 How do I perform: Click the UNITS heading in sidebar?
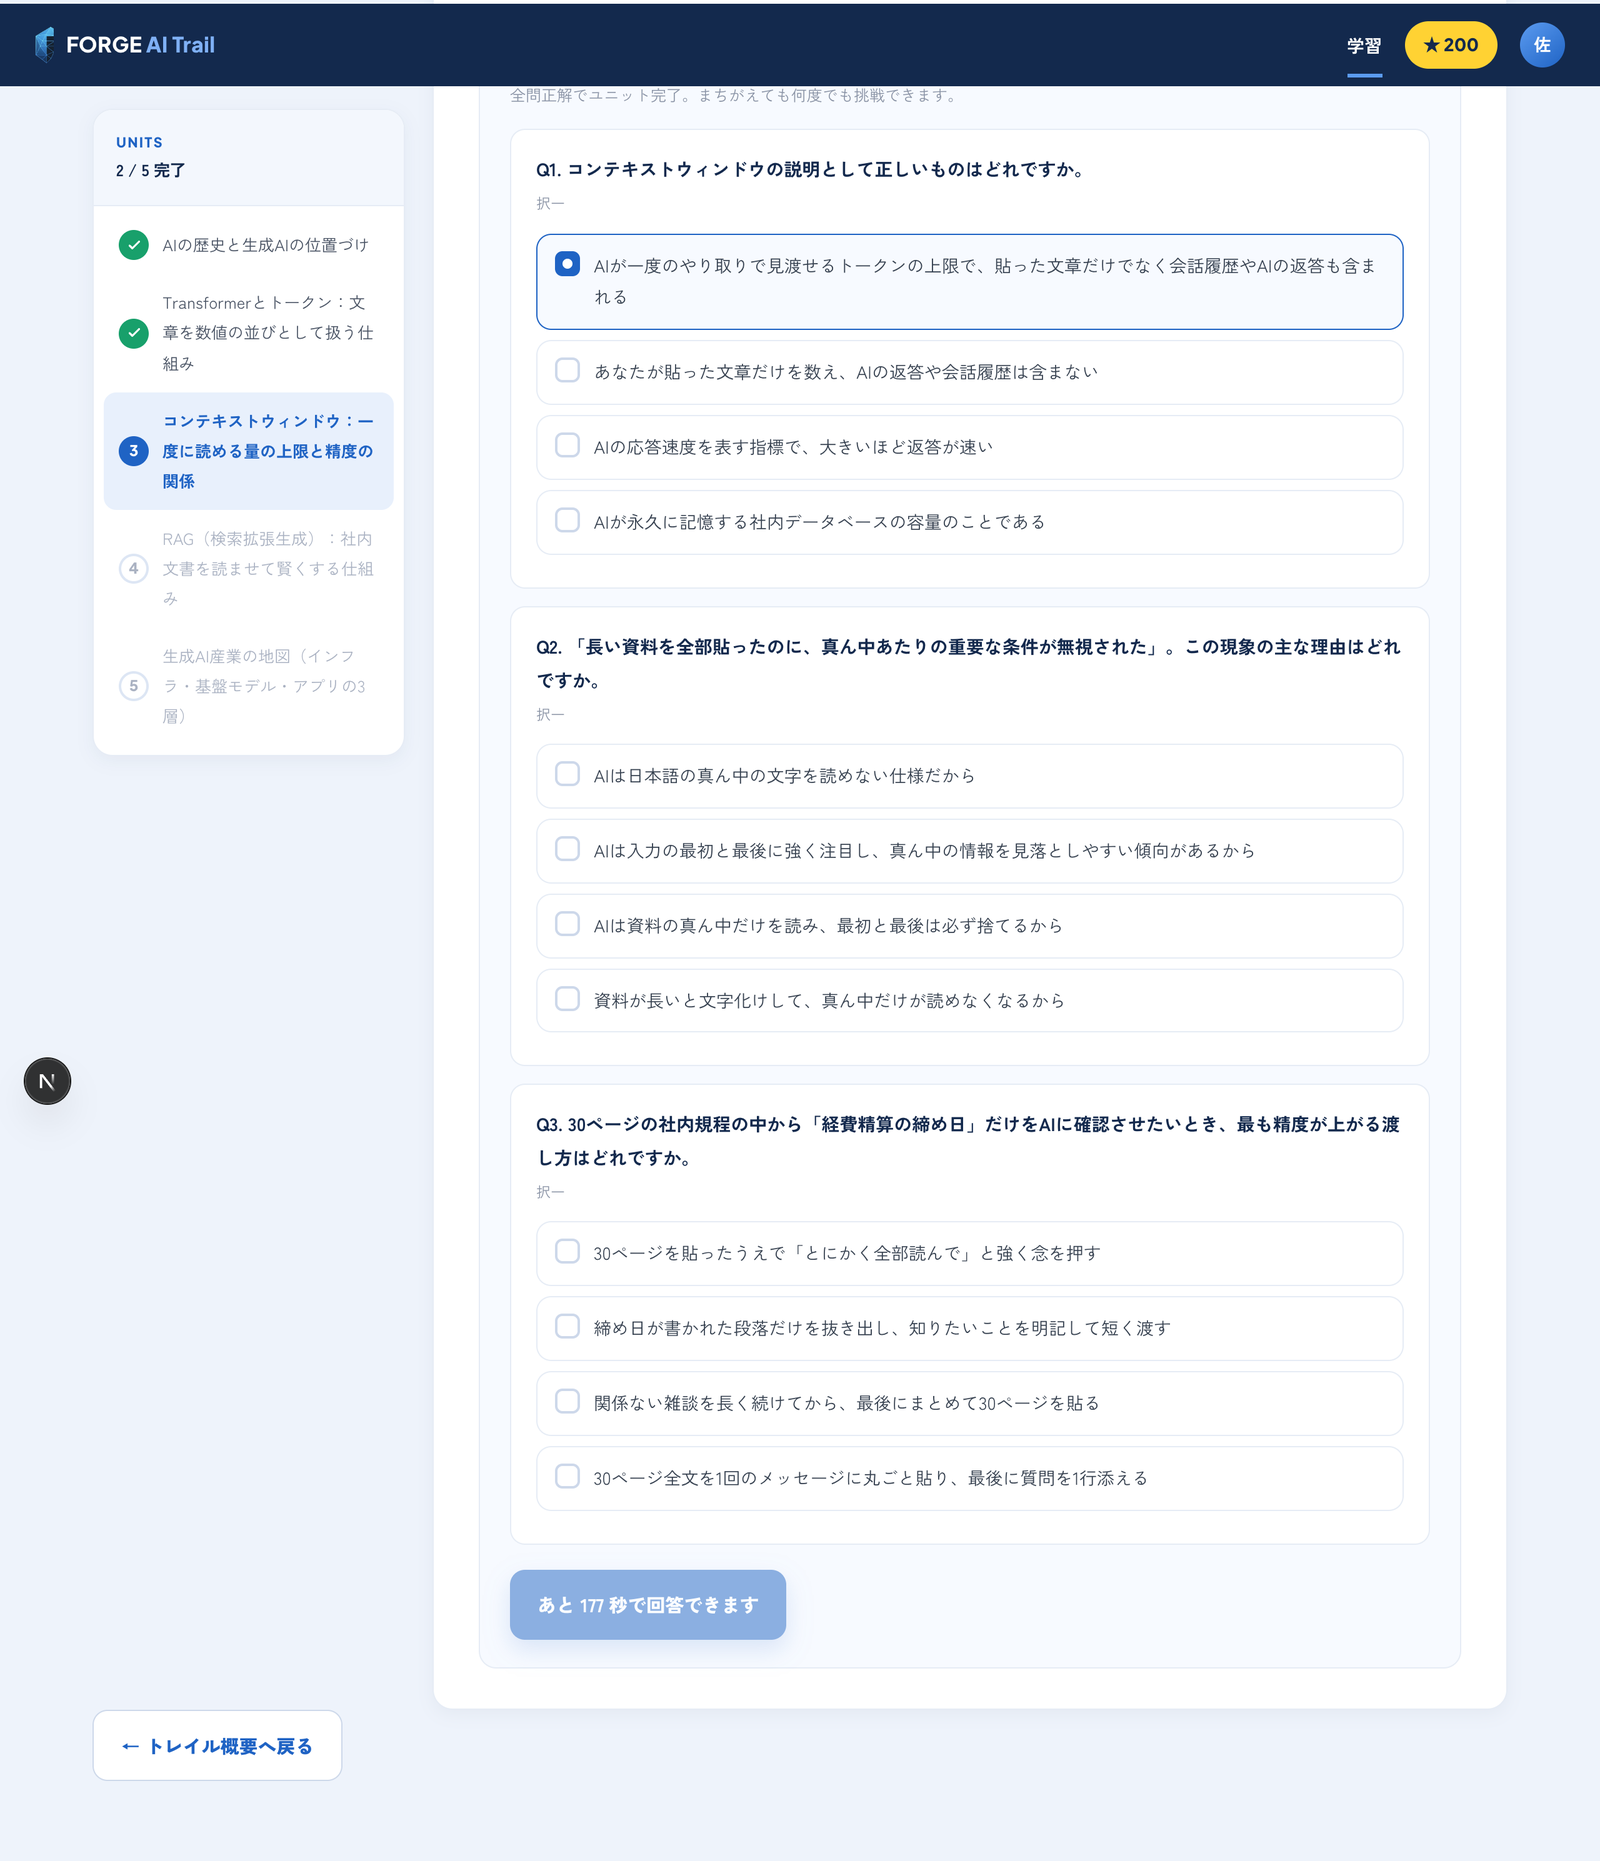click(x=139, y=142)
